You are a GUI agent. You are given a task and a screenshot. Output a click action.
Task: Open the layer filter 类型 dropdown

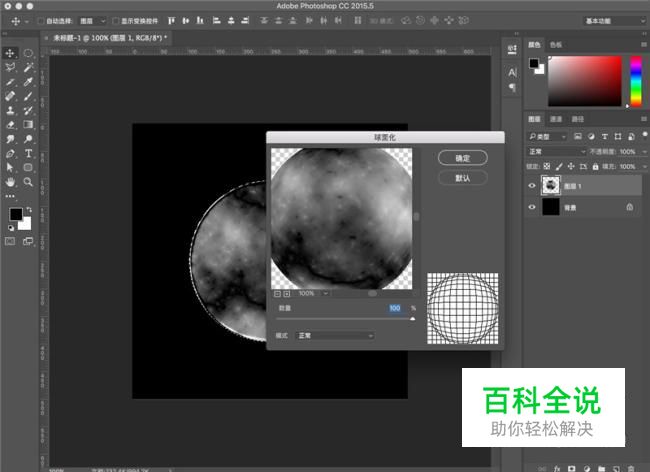[x=547, y=136]
